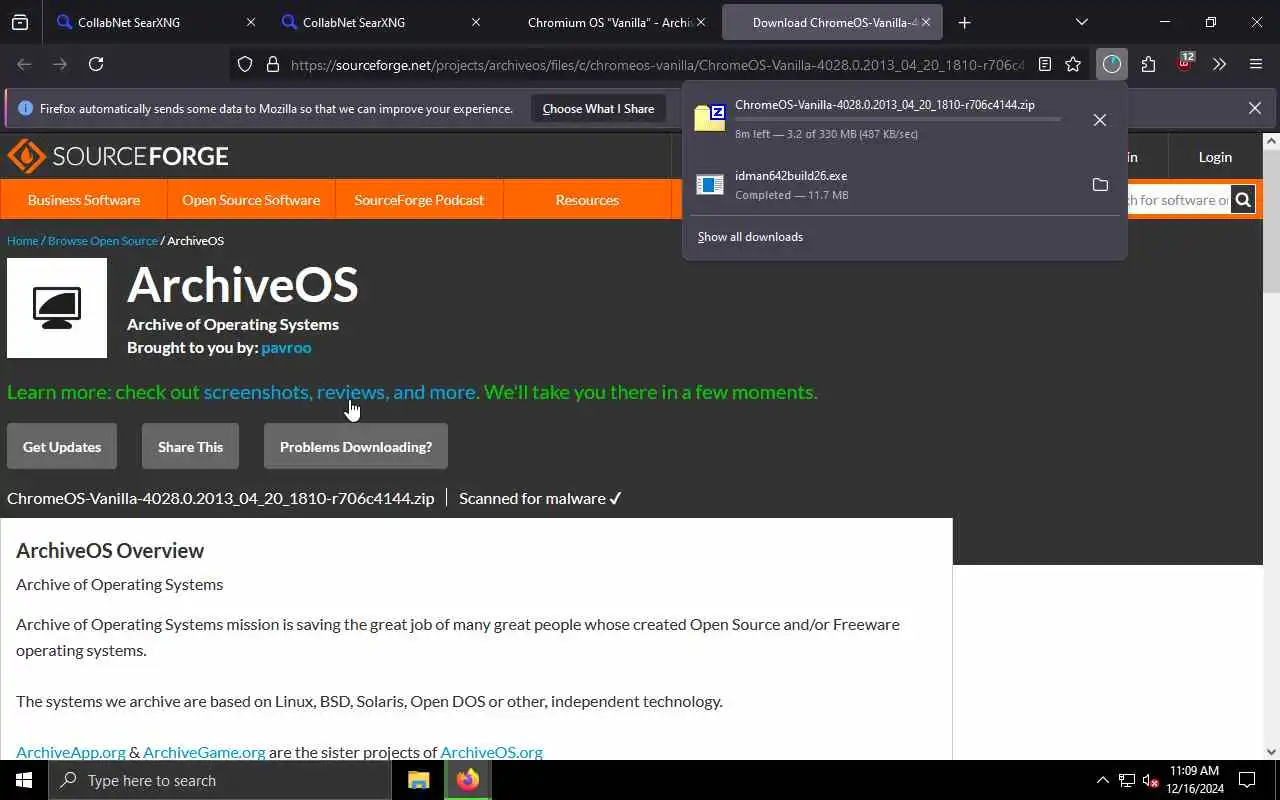Screen dimensions: 1280x800
Task: Open the notification center icon
Action: (x=1247, y=780)
